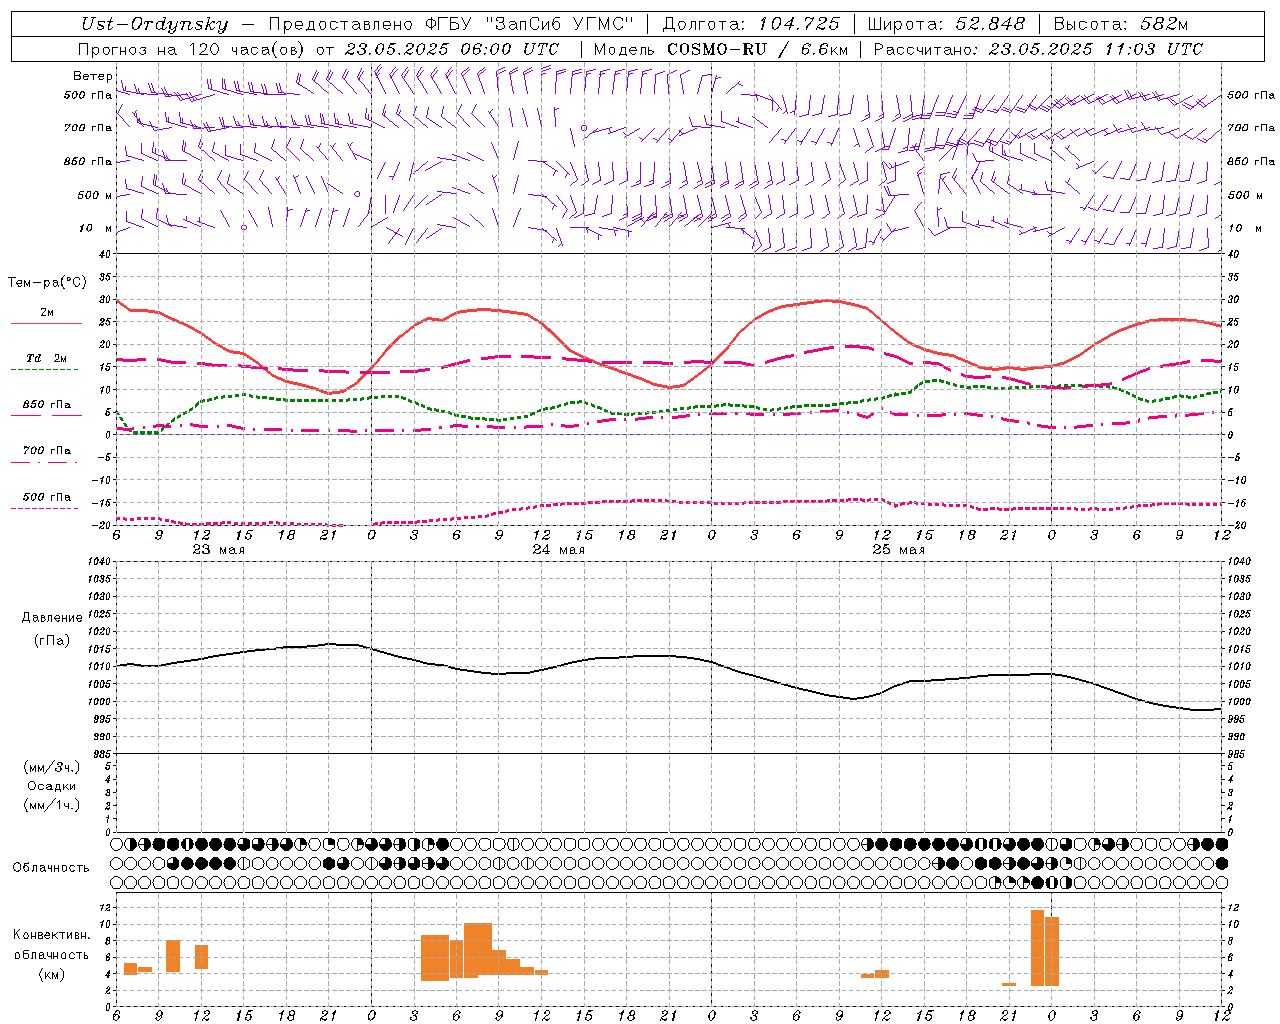Click the (км) unit label for convective clouds
Viewport: 1280px width, 1024px height.
point(51,974)
